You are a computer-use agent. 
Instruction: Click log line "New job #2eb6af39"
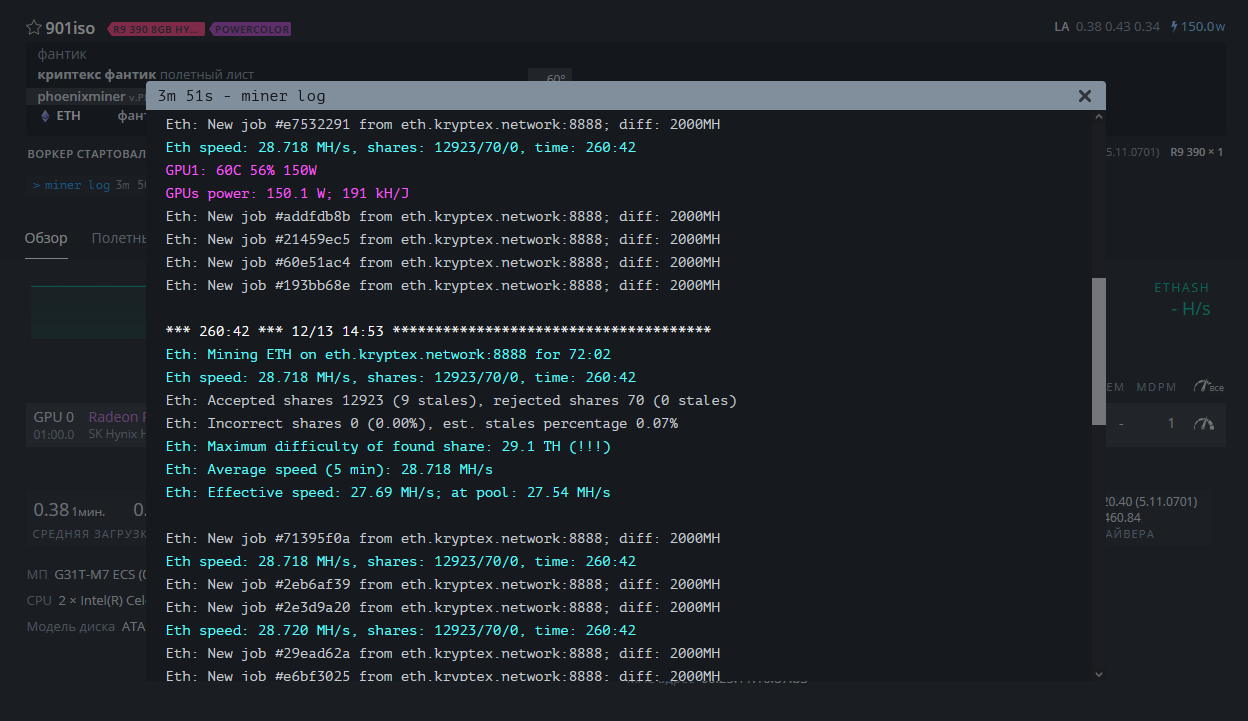coord(443,585)
